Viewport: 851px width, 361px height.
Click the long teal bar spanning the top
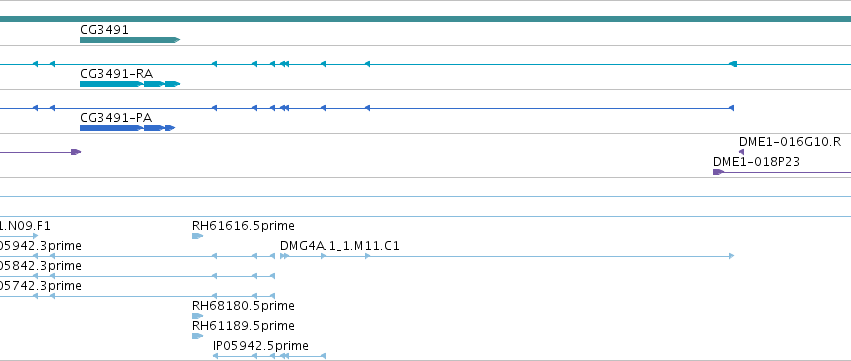tap(426, 19)
